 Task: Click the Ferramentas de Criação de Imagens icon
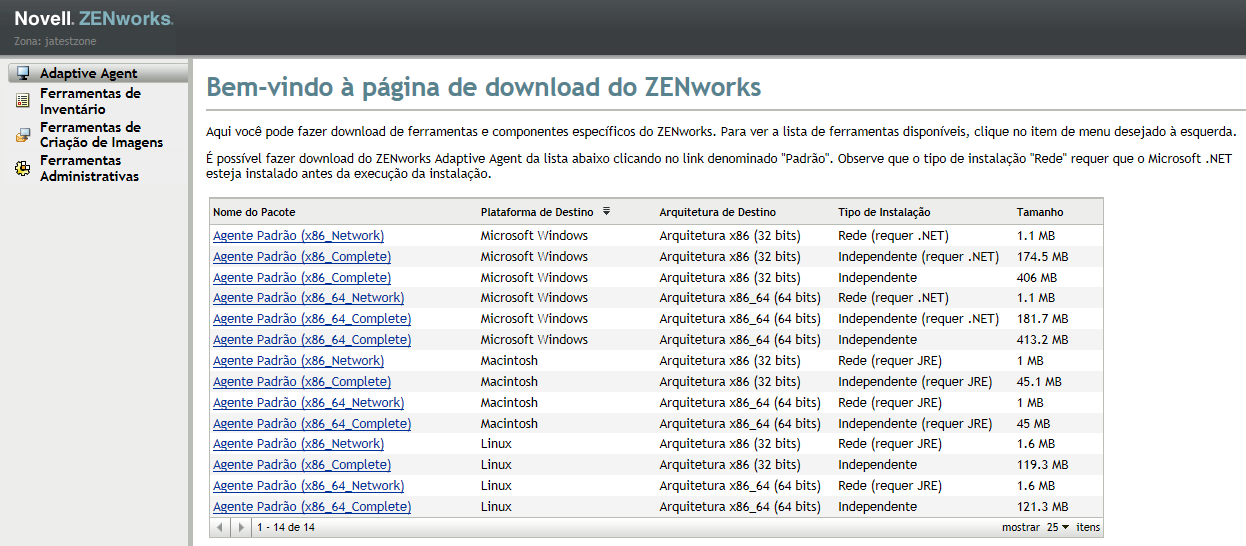pos(22,135)
